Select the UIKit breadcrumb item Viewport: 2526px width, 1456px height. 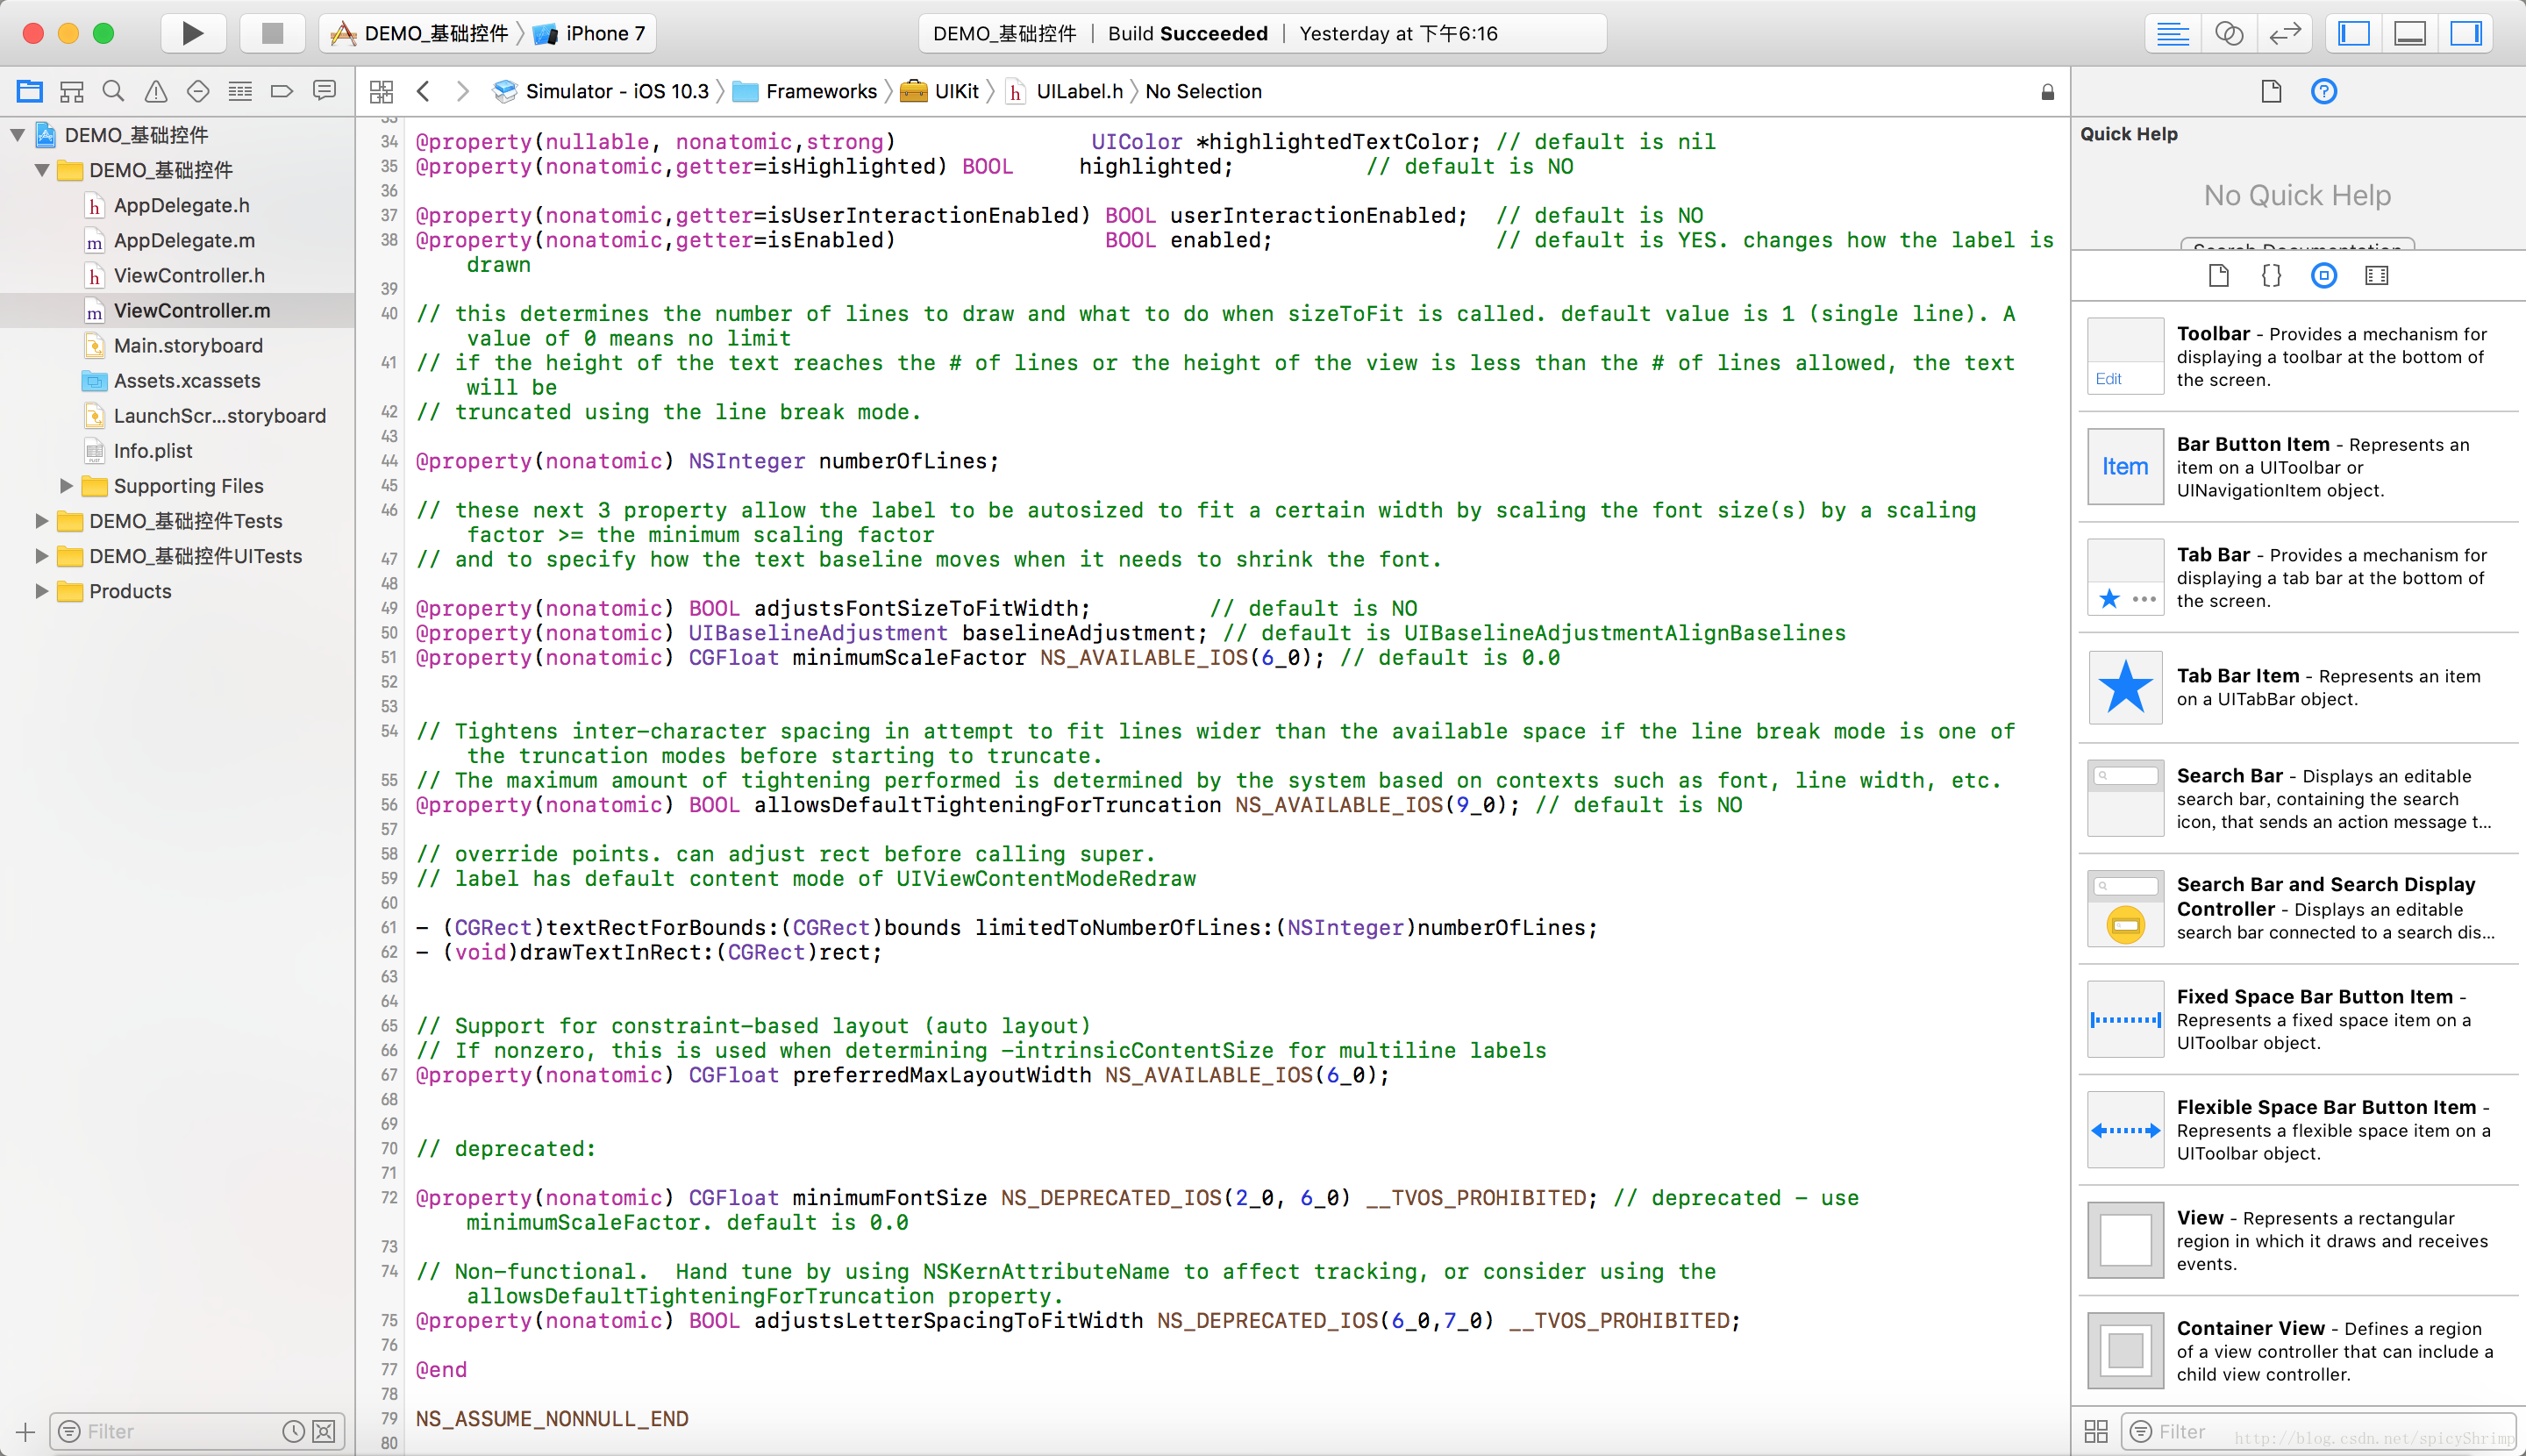pyautogui.click(x=955, y=92)
